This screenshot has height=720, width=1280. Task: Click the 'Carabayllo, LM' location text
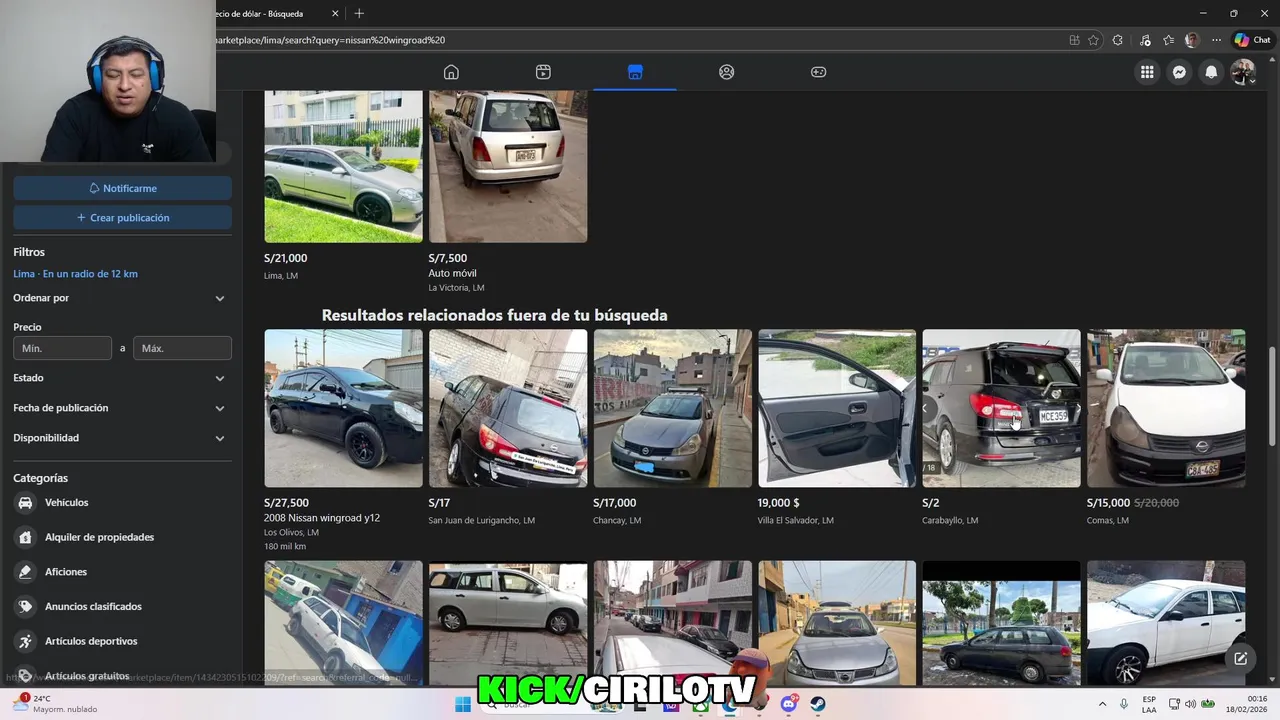pyautogui.click(x=950, y=520)
